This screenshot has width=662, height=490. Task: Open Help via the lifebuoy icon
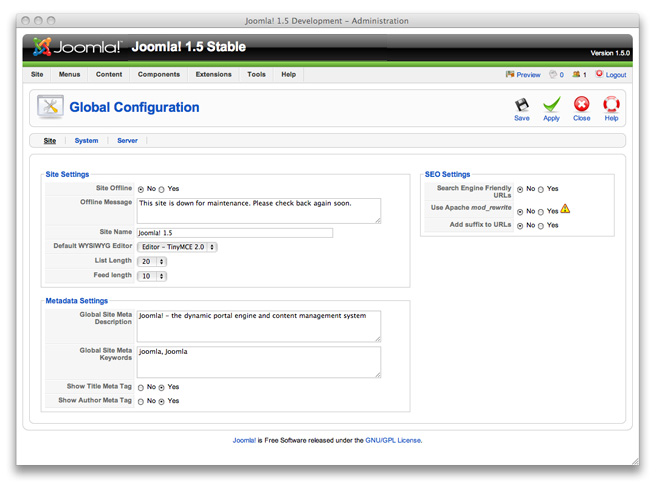pos(611,105)
